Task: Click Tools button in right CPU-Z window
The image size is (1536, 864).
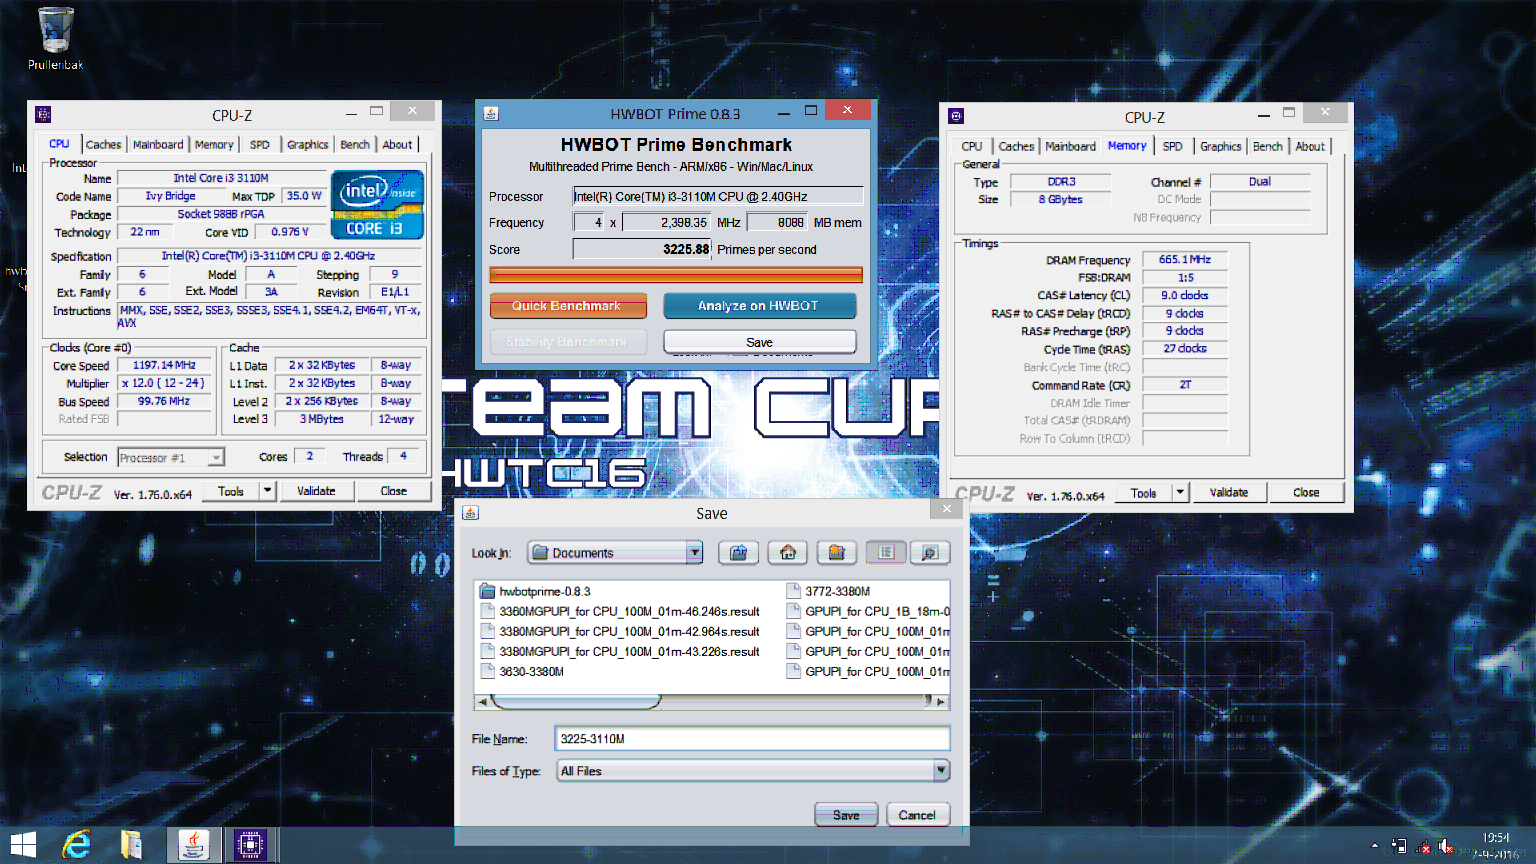Action: [1144, 492]
